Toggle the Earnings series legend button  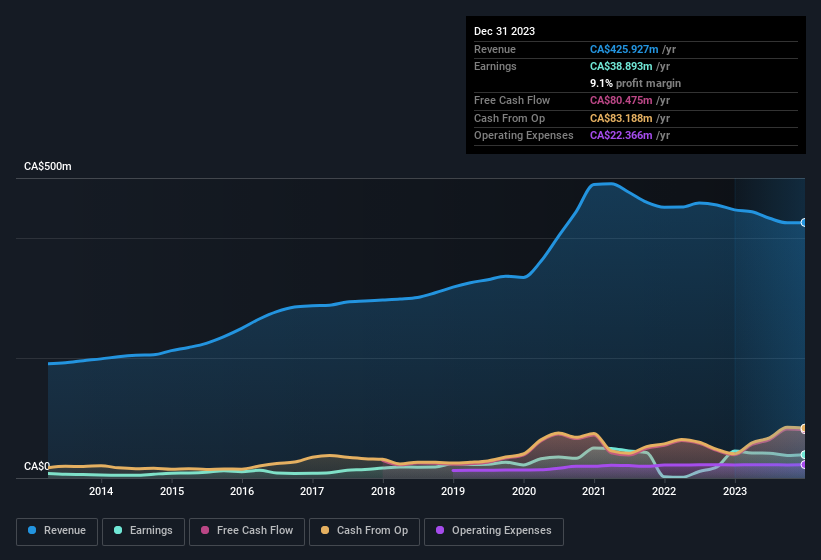143,531
